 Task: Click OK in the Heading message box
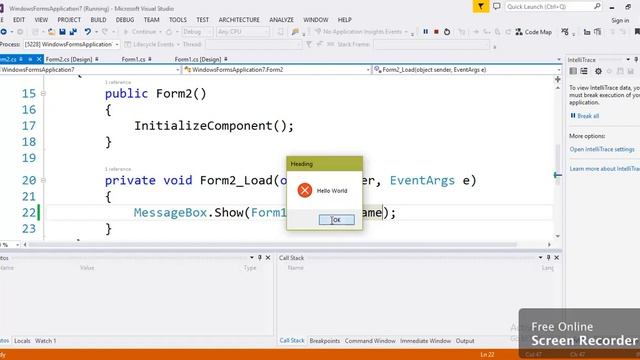coord(336,220)
